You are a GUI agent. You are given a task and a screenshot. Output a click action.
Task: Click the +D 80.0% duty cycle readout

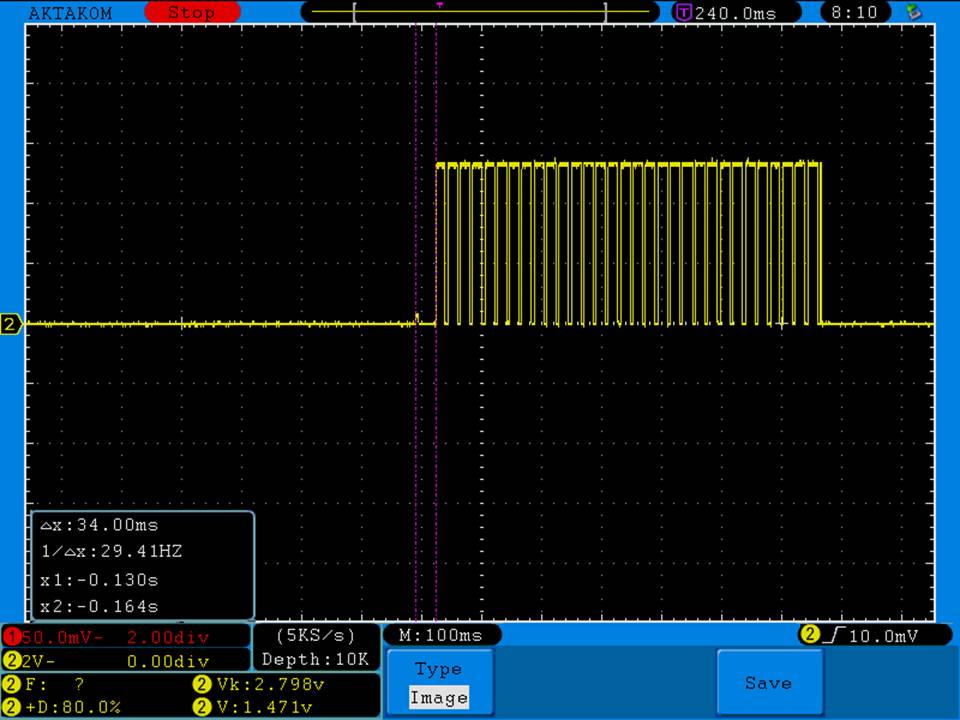pyautogui.click(x=70, y=707)
